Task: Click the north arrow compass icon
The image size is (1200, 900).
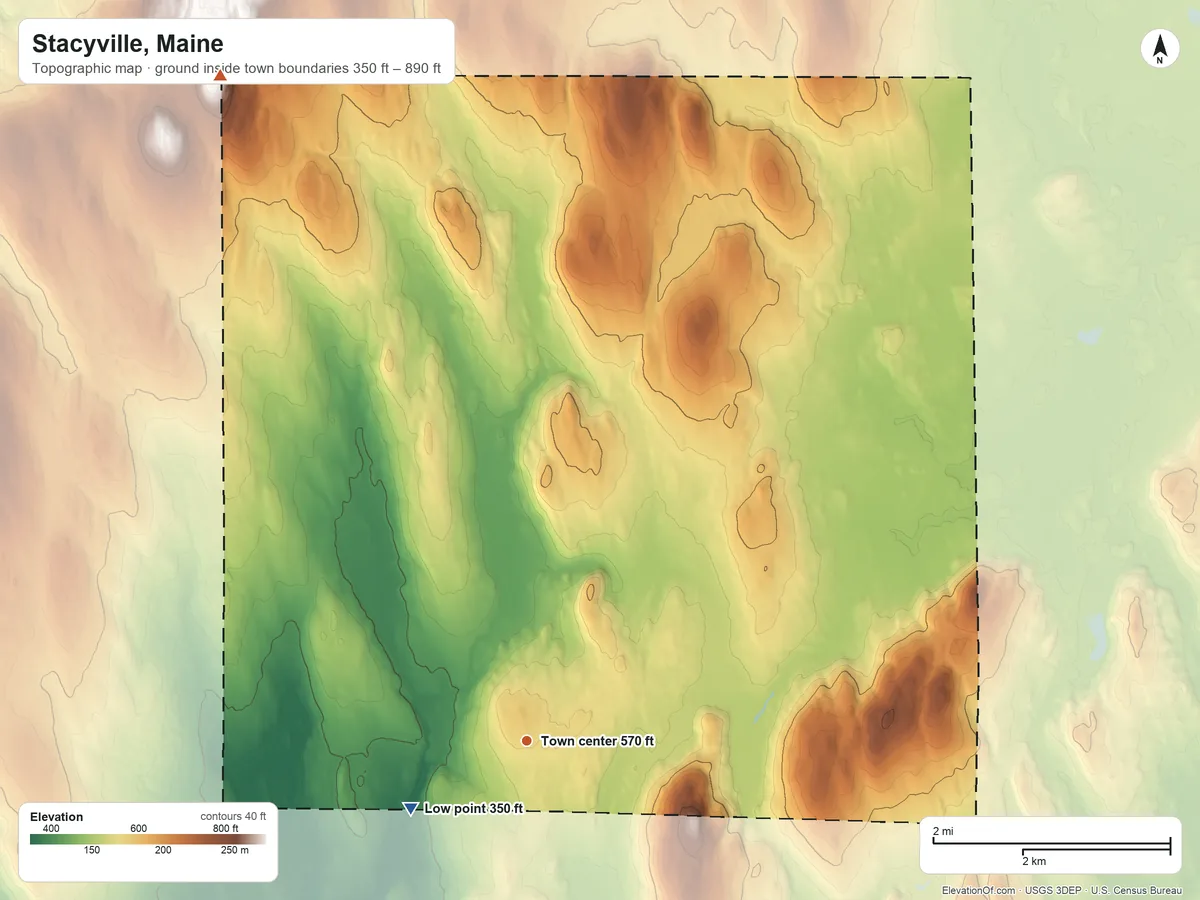Action: [1159, 49]
